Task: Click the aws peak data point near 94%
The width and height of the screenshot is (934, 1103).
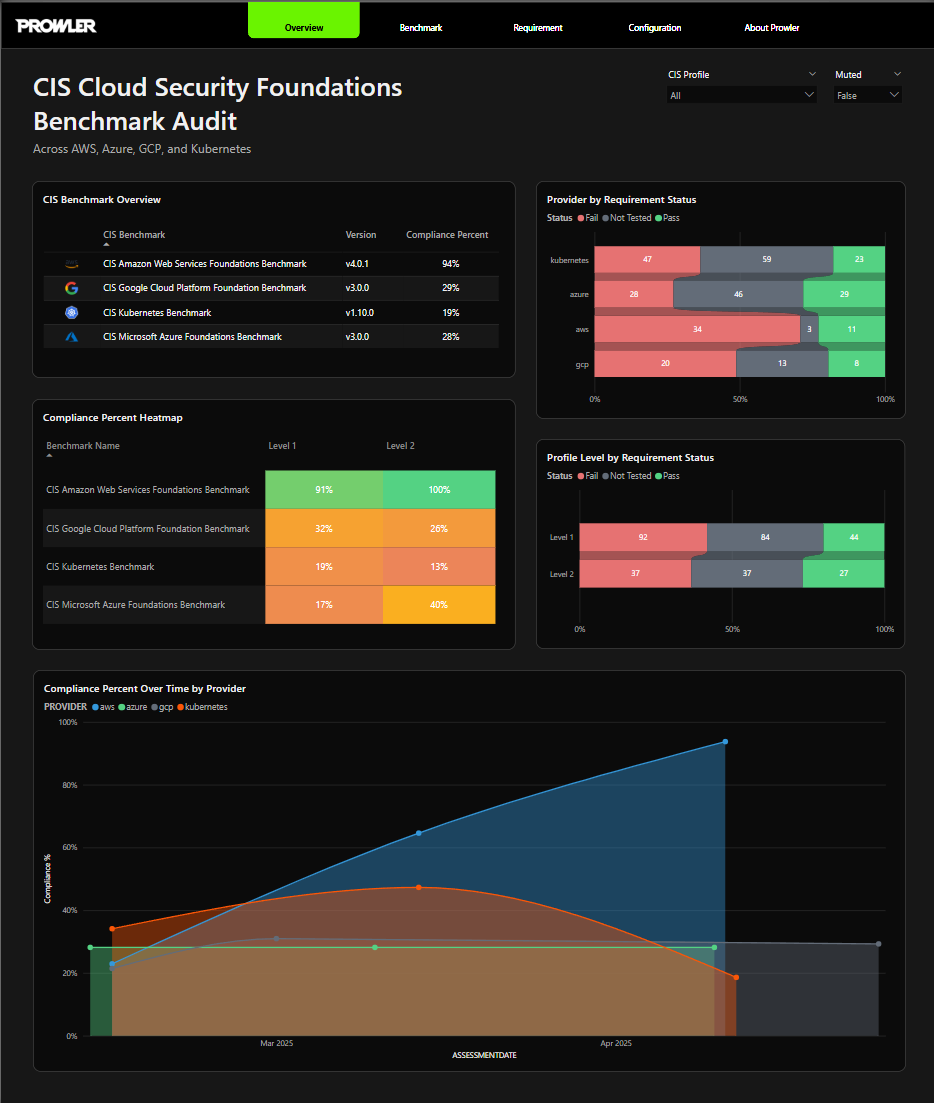Action: pos(725,742)
